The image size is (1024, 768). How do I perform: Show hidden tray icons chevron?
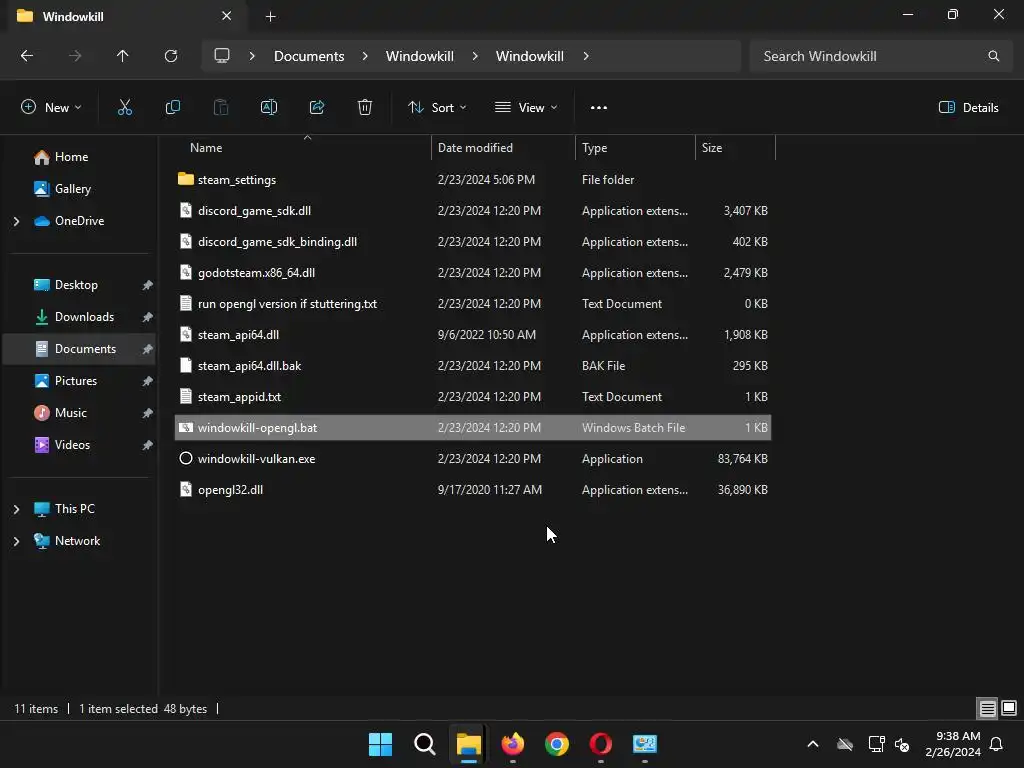pyautogui.click(x=813, y=744)
